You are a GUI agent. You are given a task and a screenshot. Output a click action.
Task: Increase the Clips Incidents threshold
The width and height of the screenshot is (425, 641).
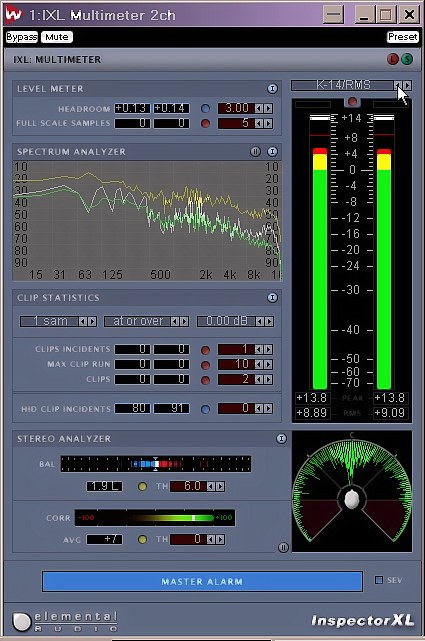[268, 350]
